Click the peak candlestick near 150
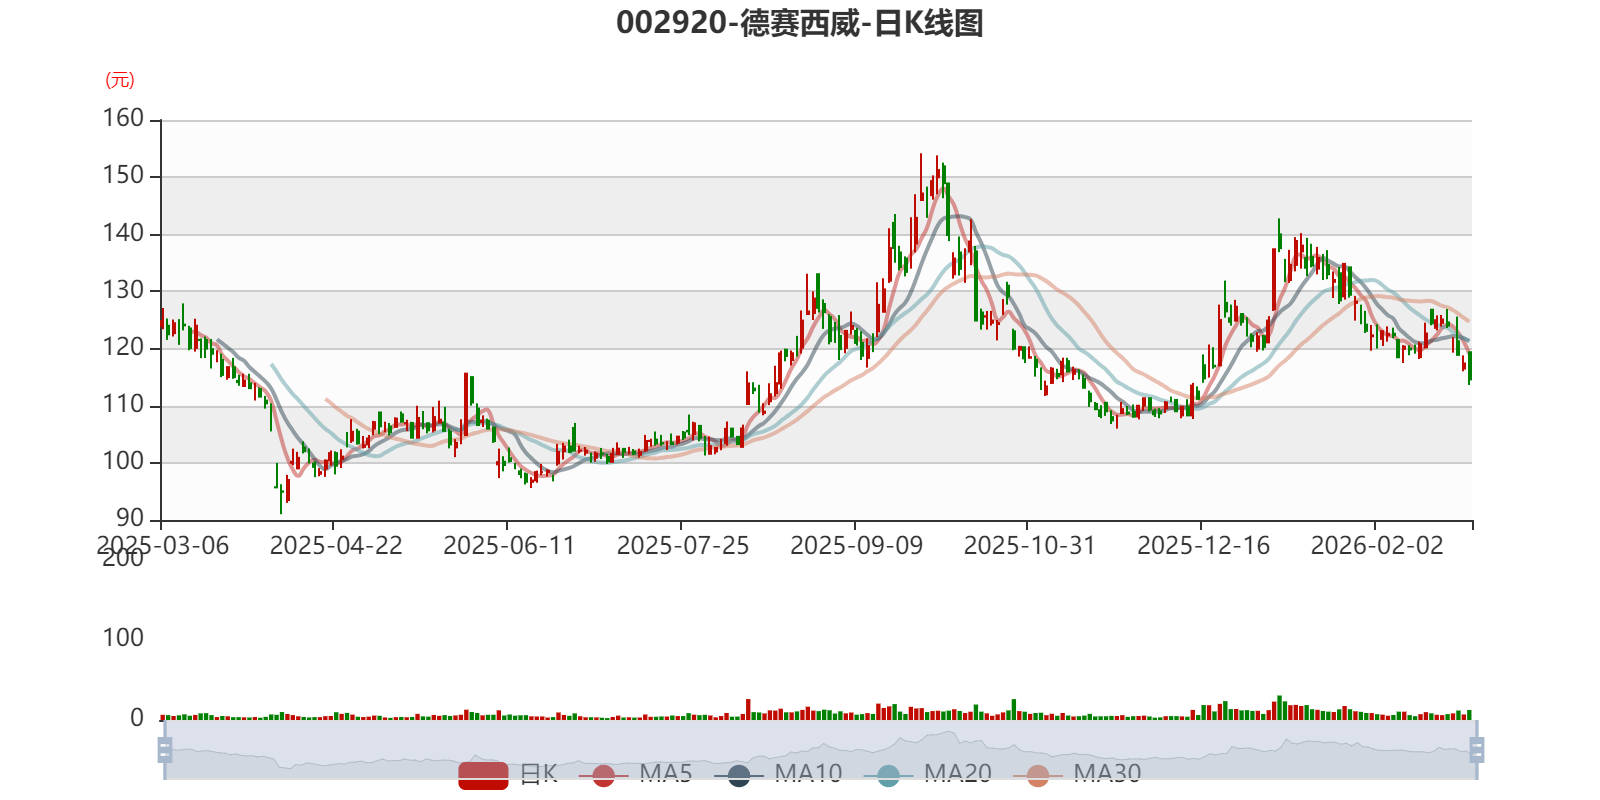 pyautogui.click(x=921, y=176)
